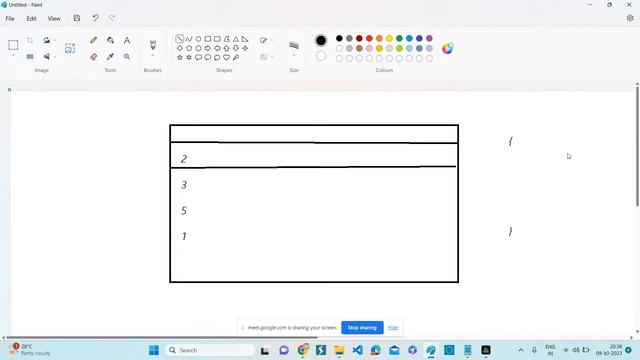Click the taskbar Search box
The image size is (640, 360).
point(210,350)
